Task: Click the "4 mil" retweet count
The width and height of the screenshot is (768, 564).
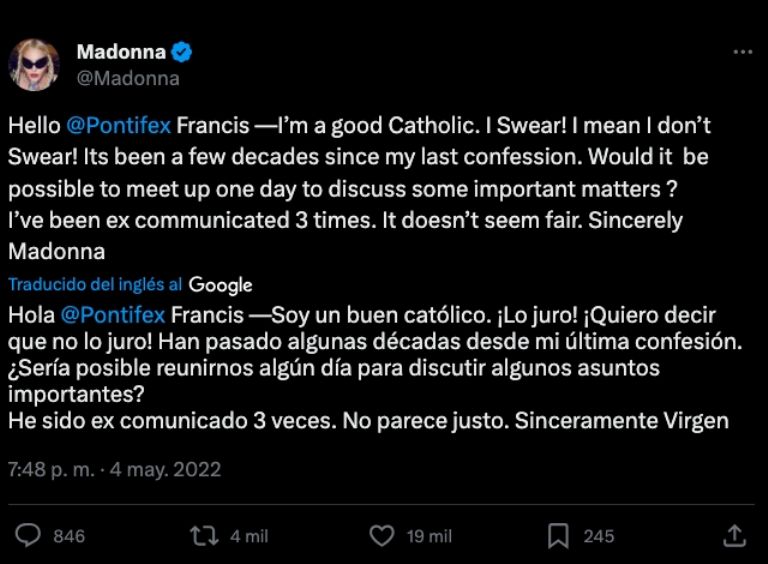Action: click(x=249, y=537)
